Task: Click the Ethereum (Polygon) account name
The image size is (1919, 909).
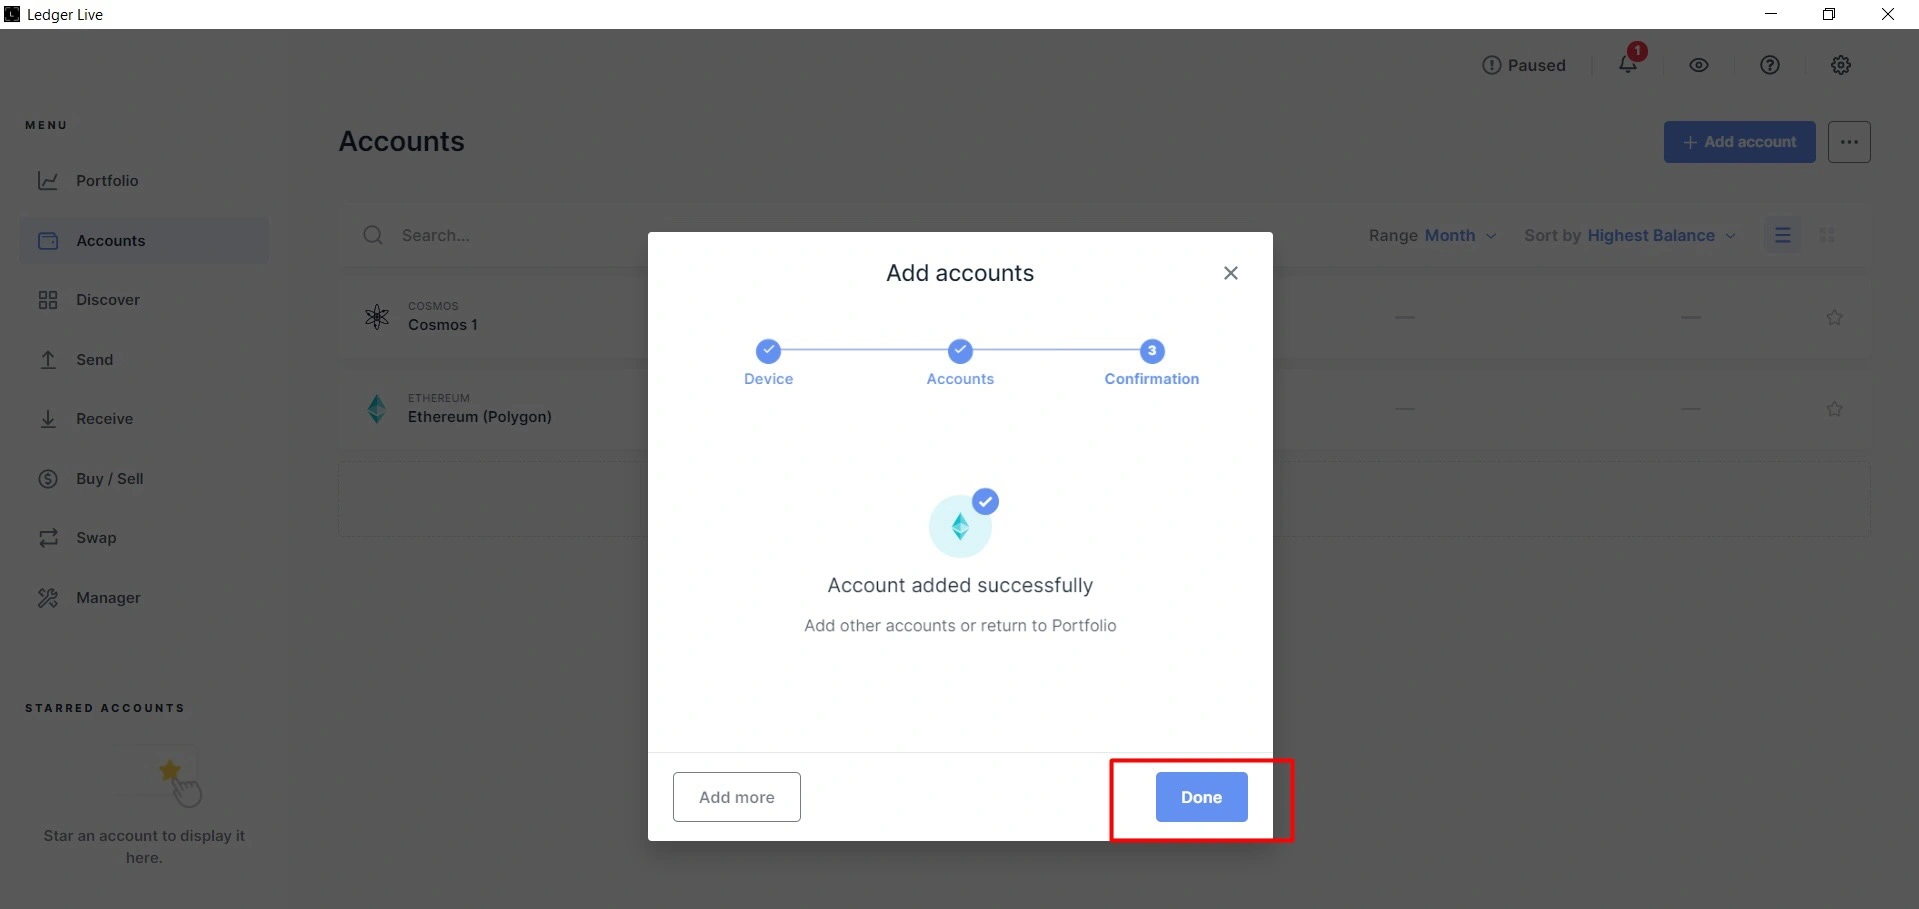Action: coord(480,417)
